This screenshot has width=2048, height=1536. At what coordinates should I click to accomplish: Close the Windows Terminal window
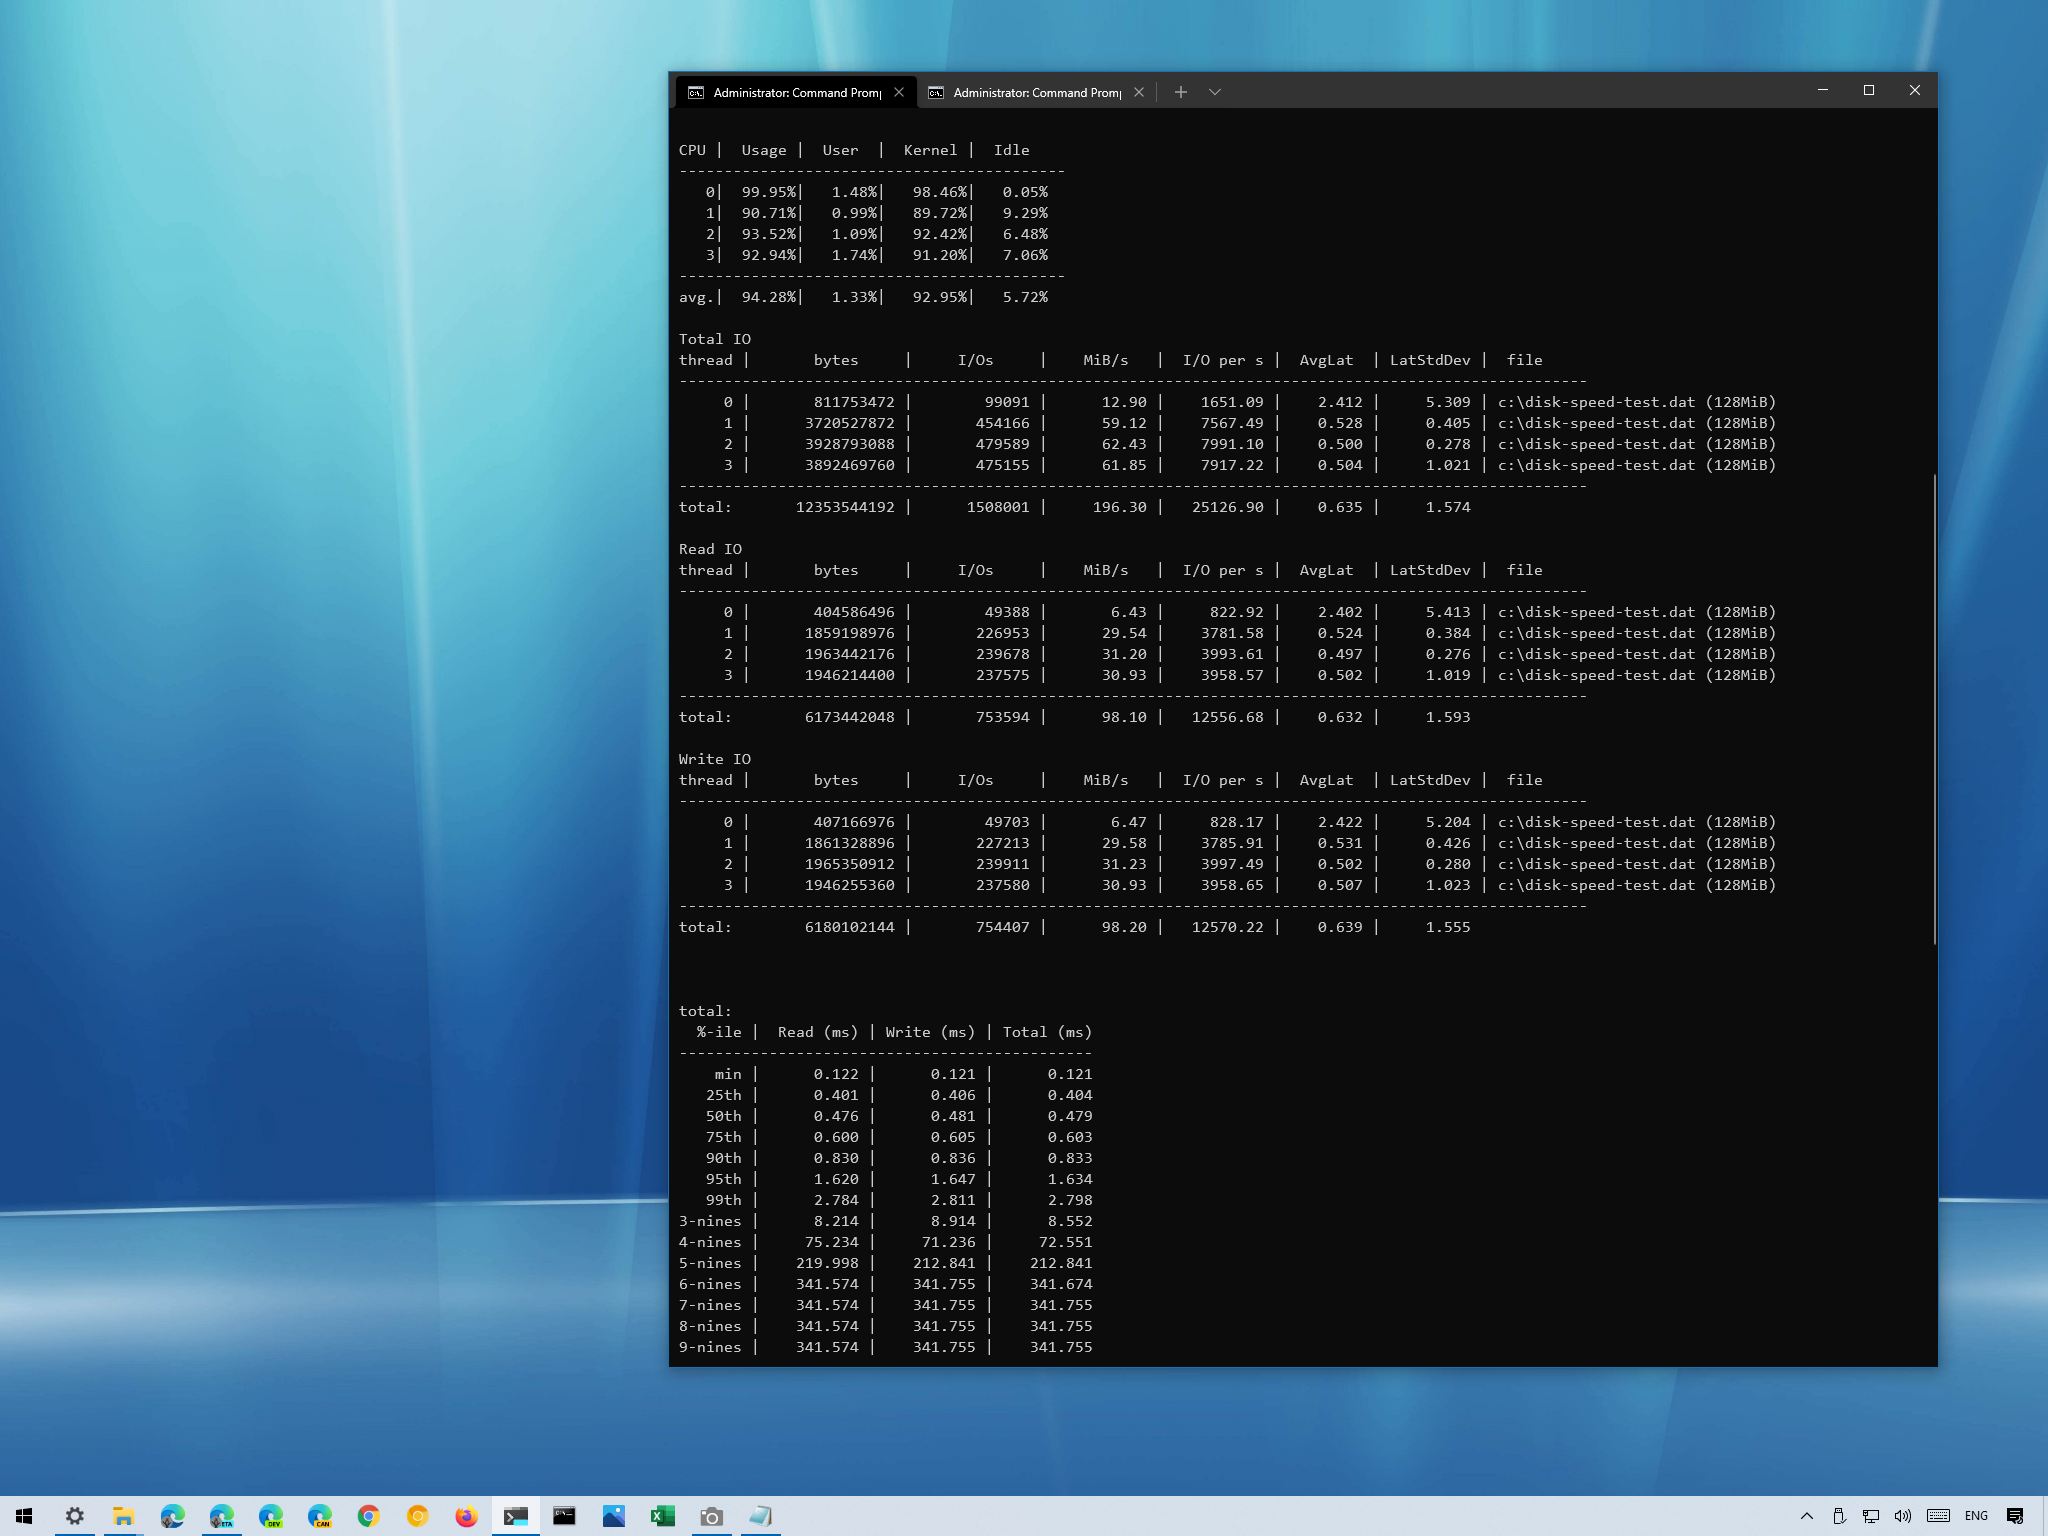point(1914,90)
